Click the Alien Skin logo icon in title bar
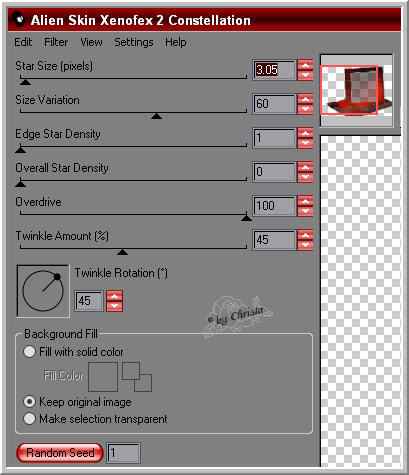 click(19, 19)
